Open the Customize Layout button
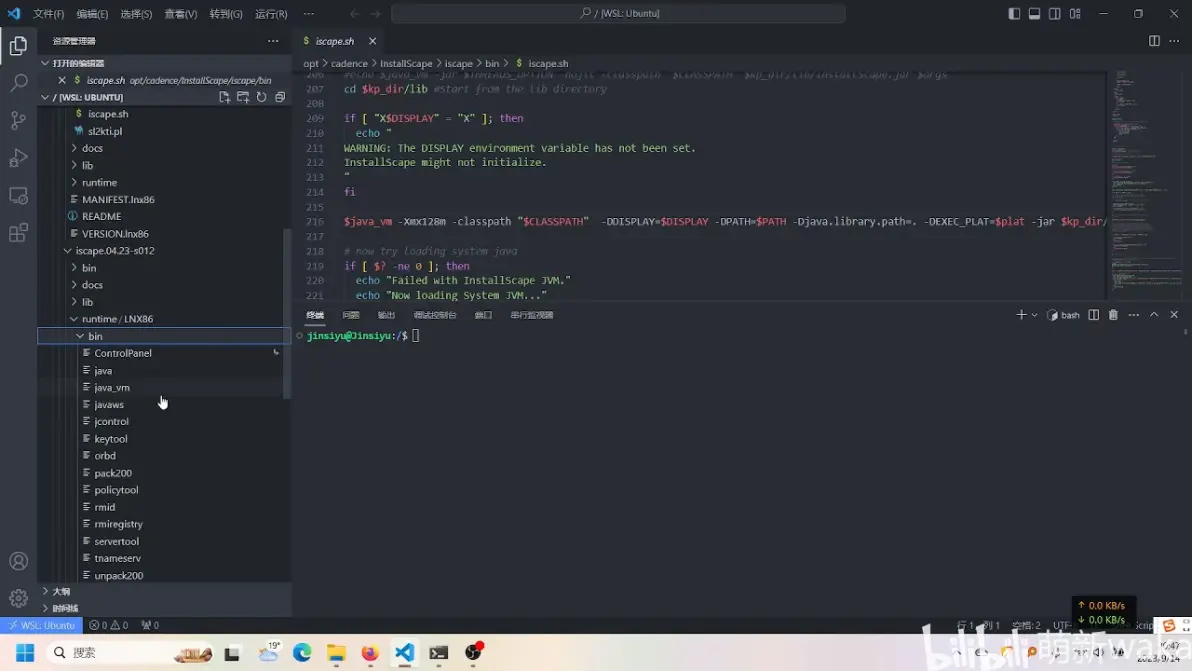The height and width of the screenshot is (671, 1192). pos(1075,14)
